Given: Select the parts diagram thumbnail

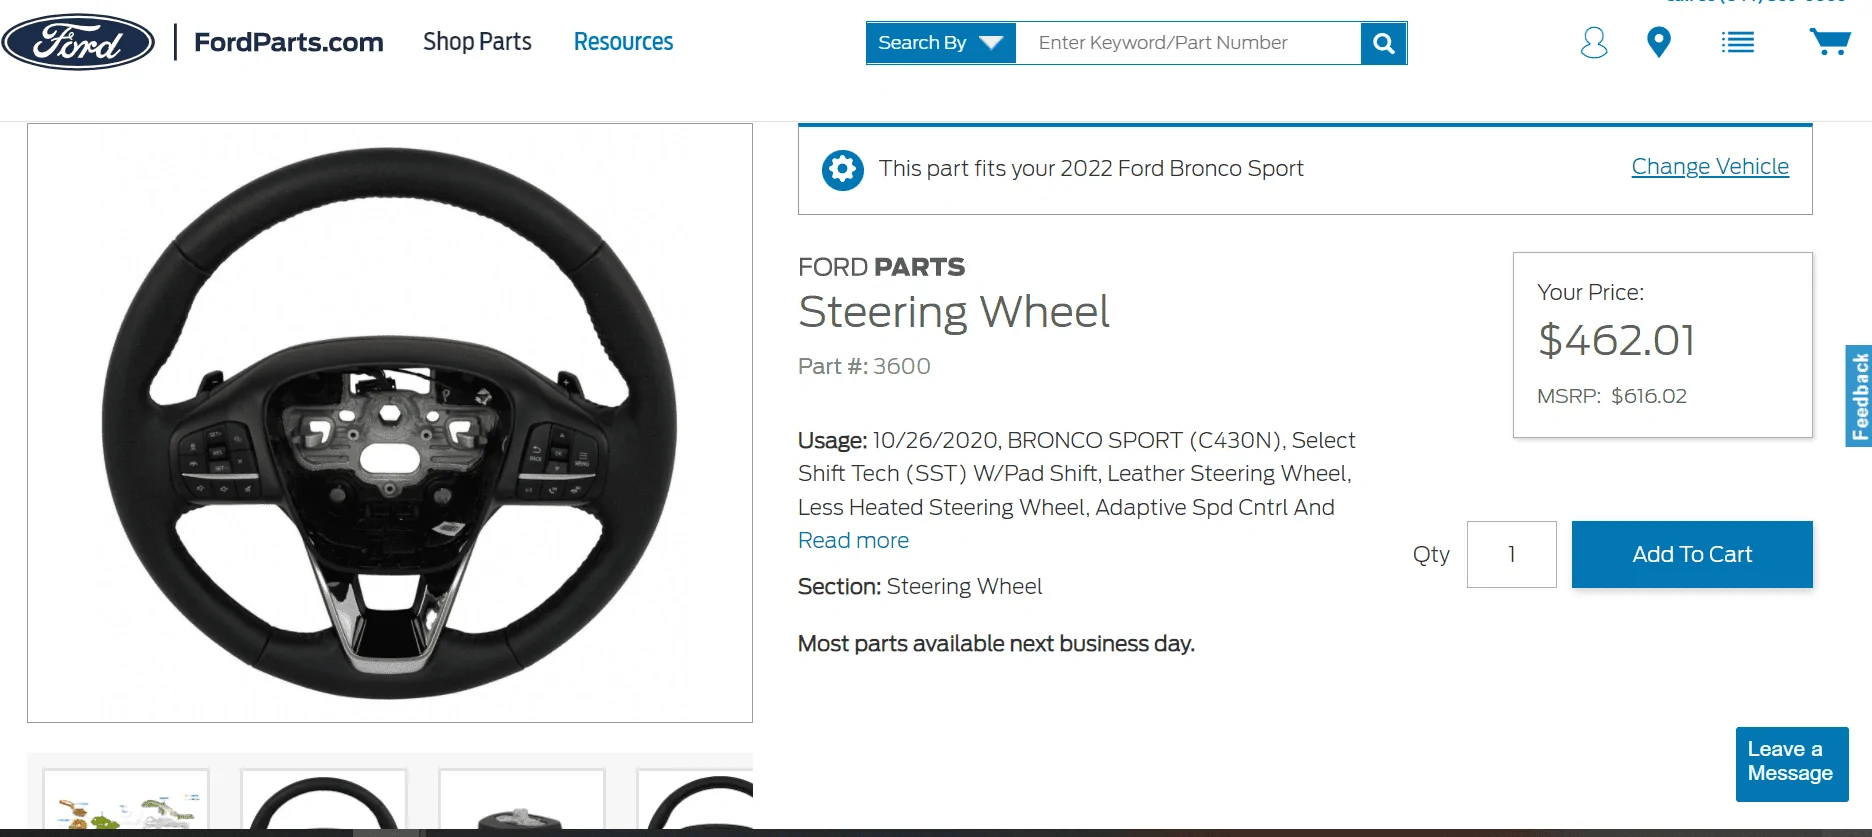Looking at the screenshot, I should [126, 802].
